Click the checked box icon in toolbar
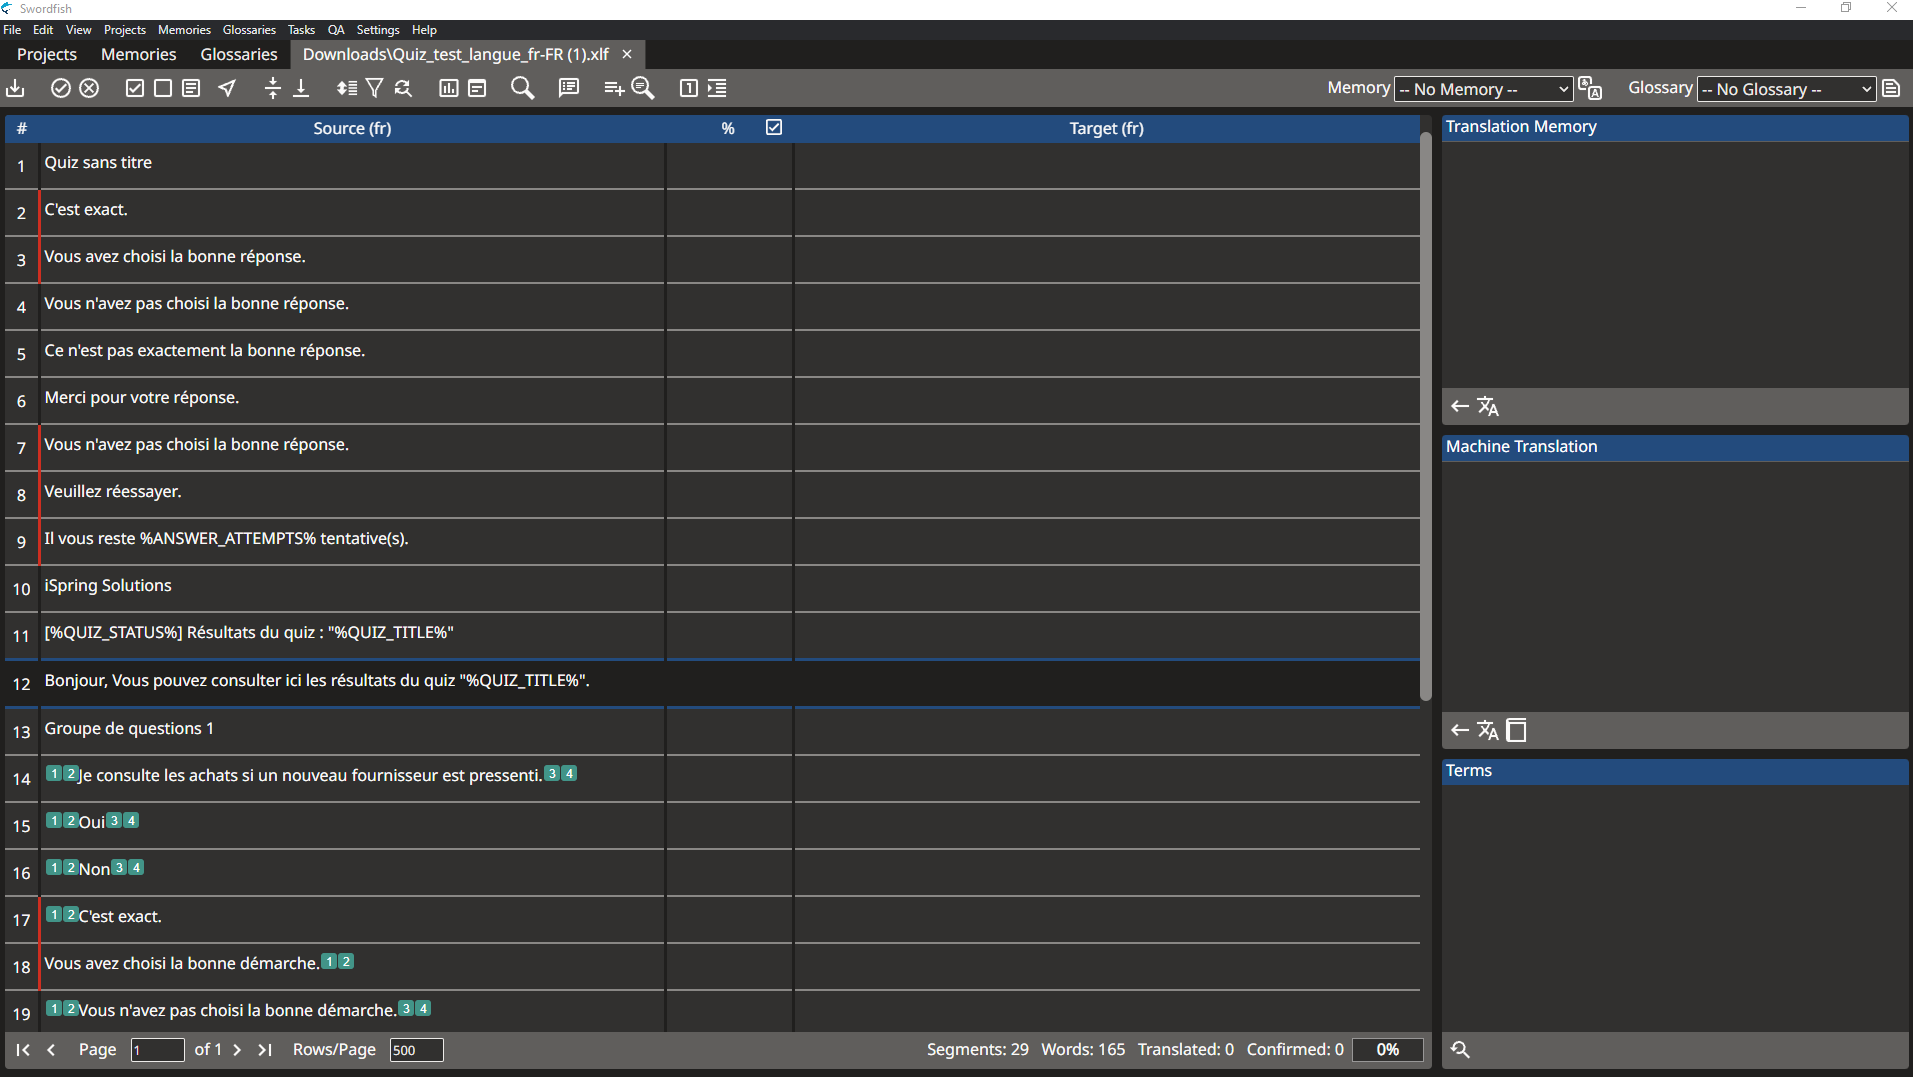 135,89
